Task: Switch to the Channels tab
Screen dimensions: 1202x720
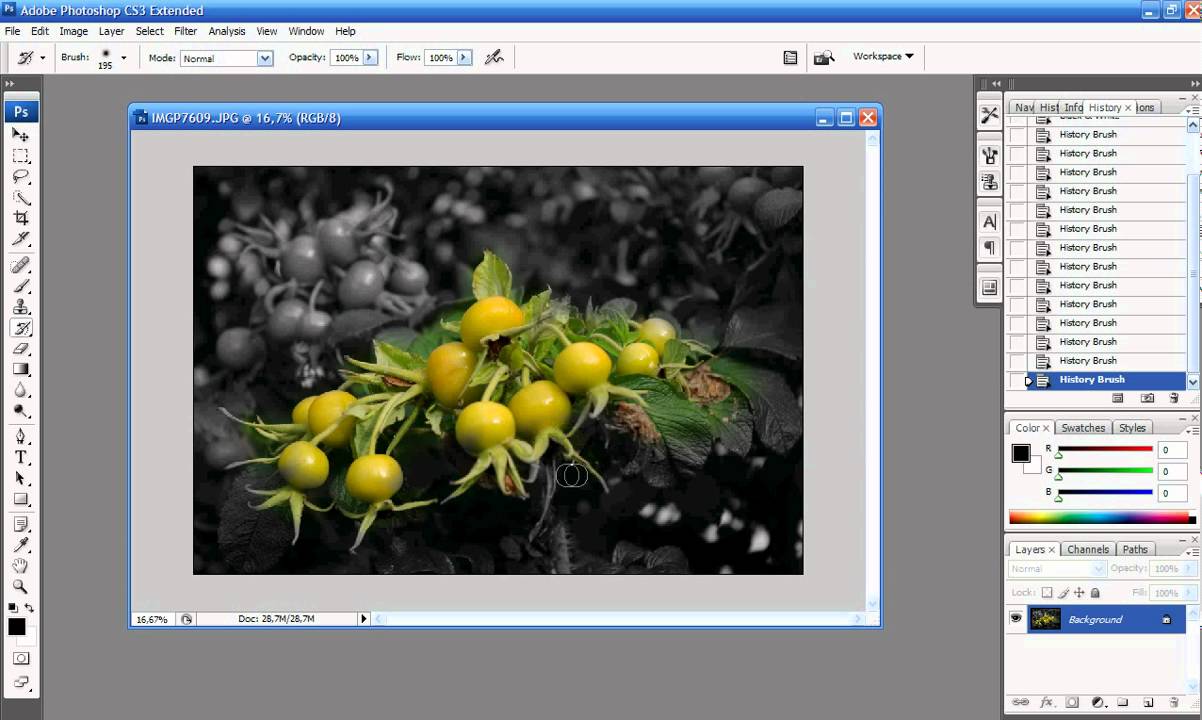Action: [1088, 549]
